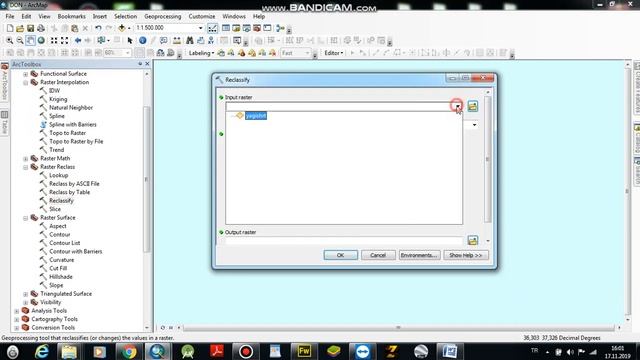
Task: Open Go To XY tool
Action: pos(211,40)
